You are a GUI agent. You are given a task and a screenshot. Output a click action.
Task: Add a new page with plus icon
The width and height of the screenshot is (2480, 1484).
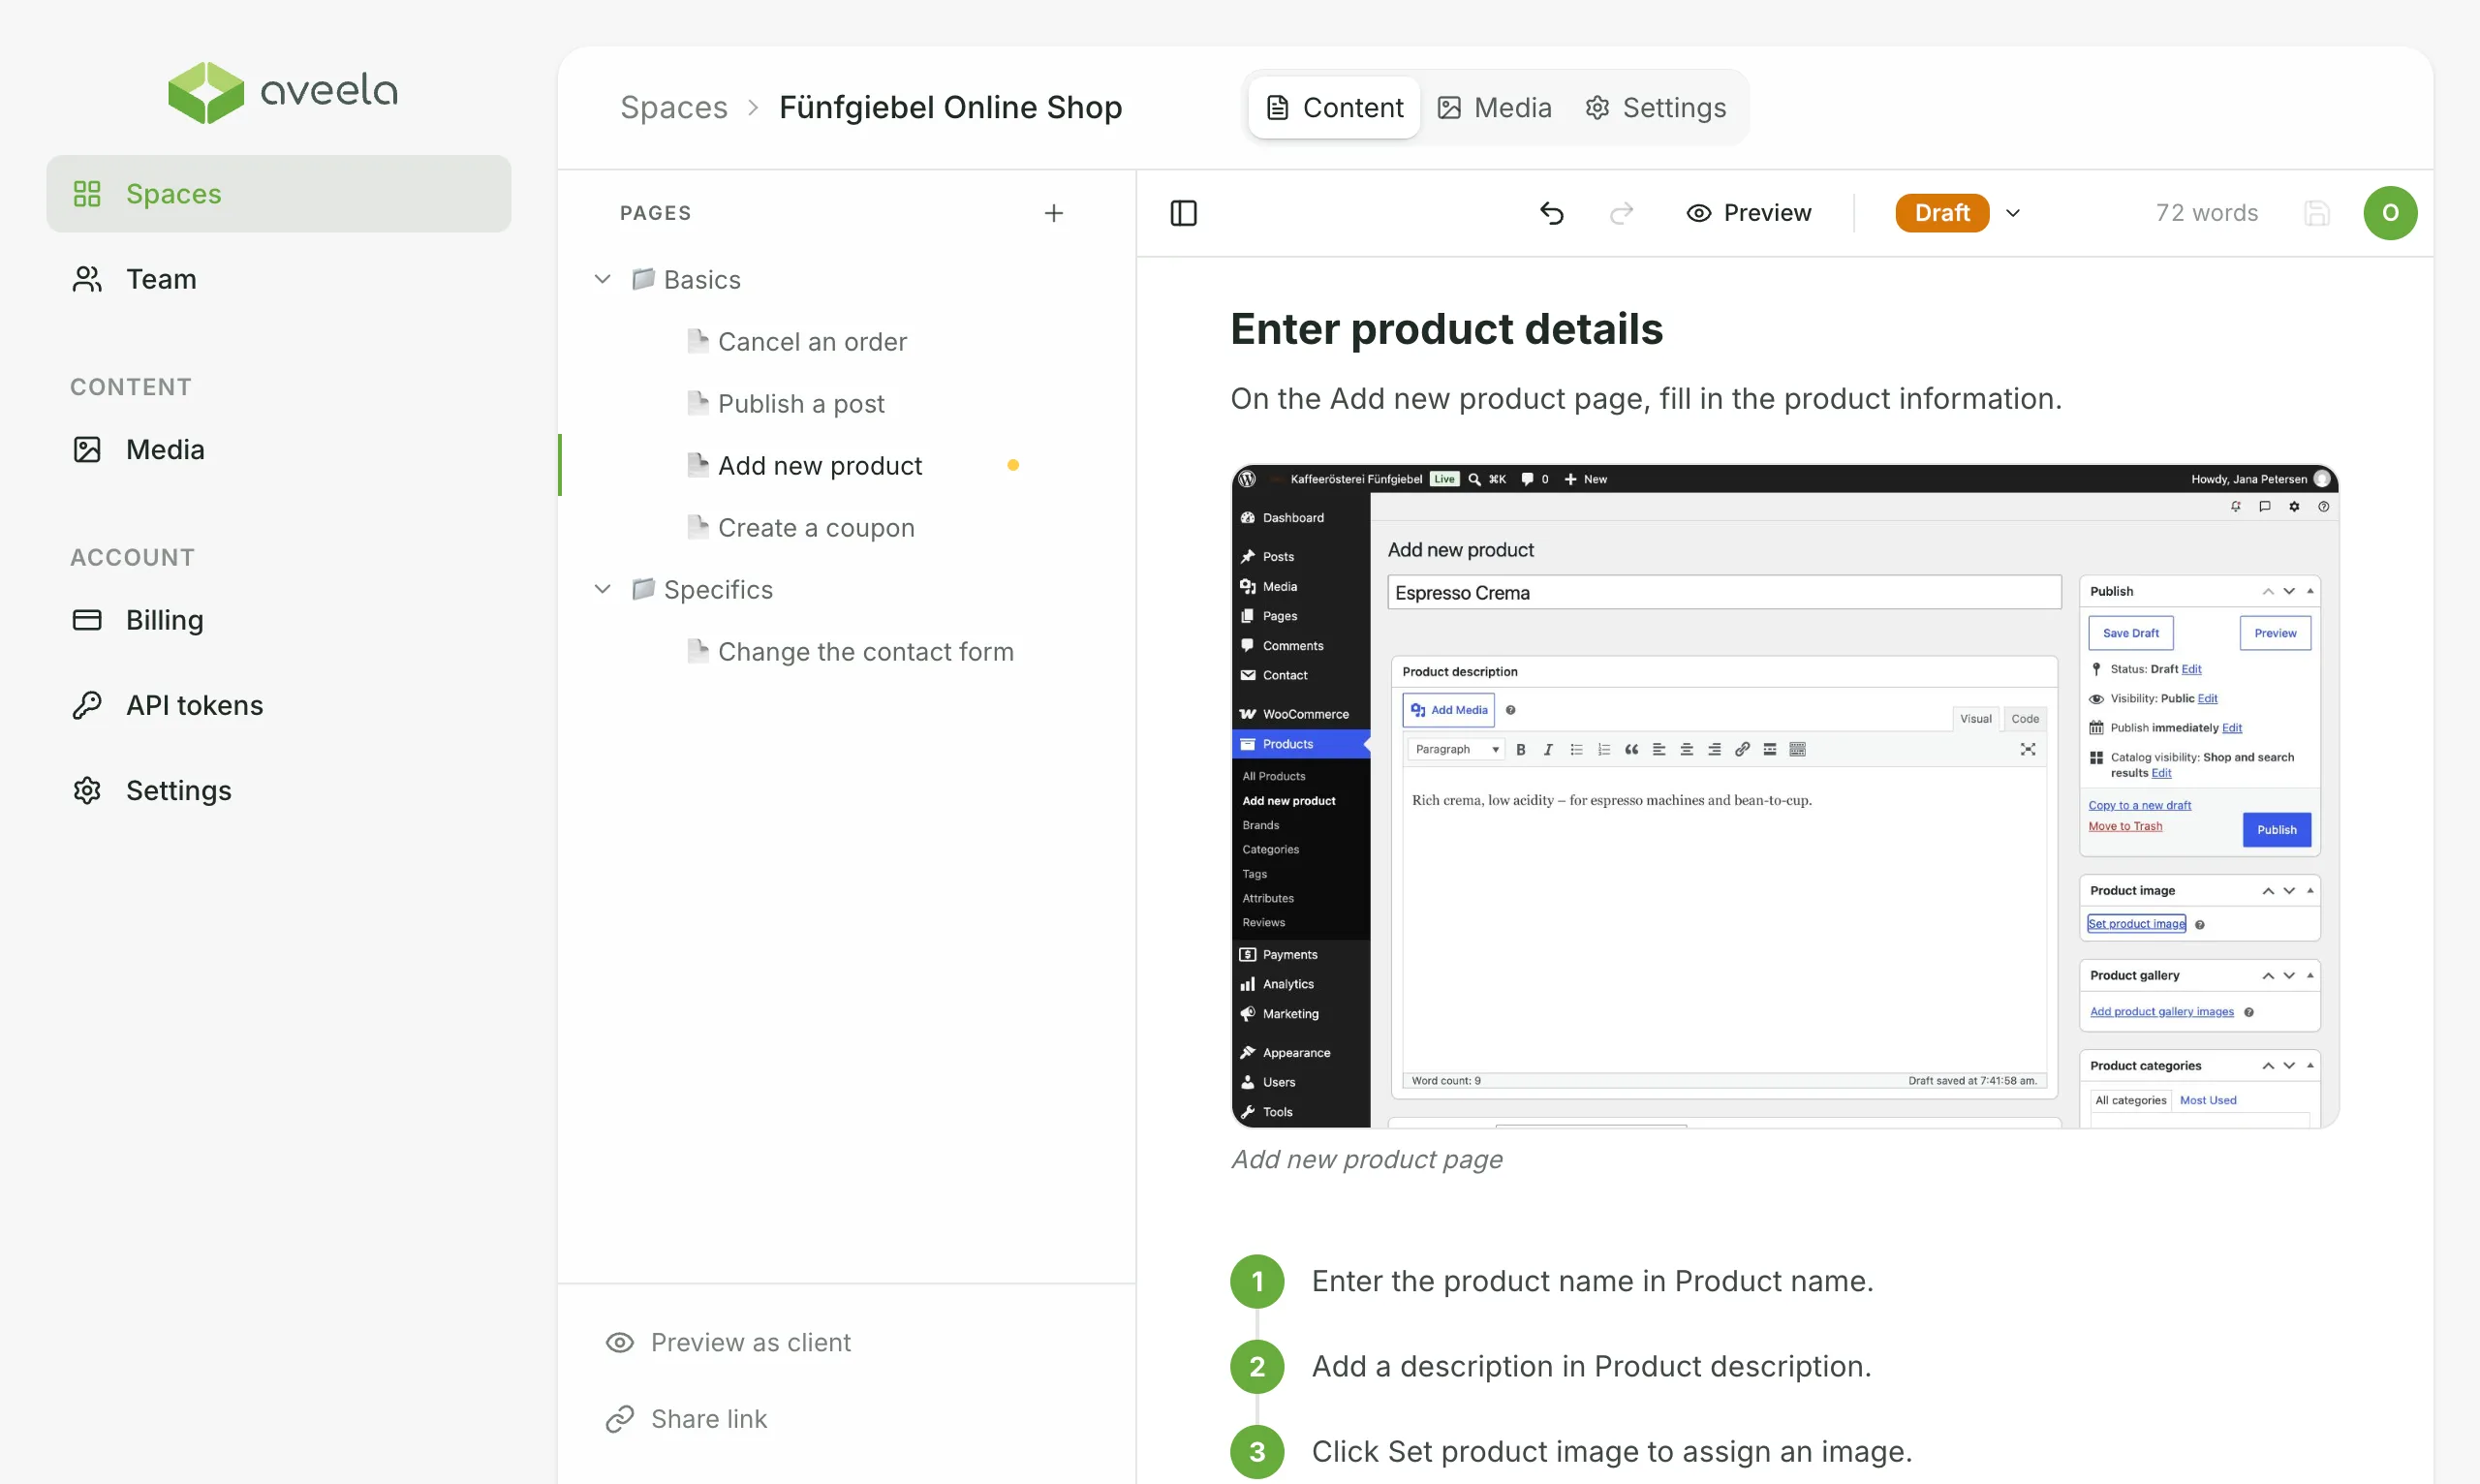[1053, 213]
